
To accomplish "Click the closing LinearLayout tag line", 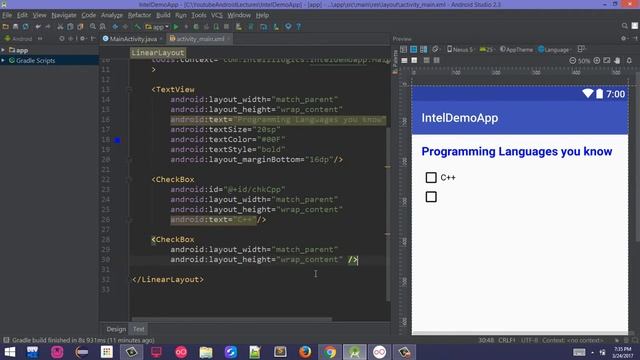I will point(168,280).
